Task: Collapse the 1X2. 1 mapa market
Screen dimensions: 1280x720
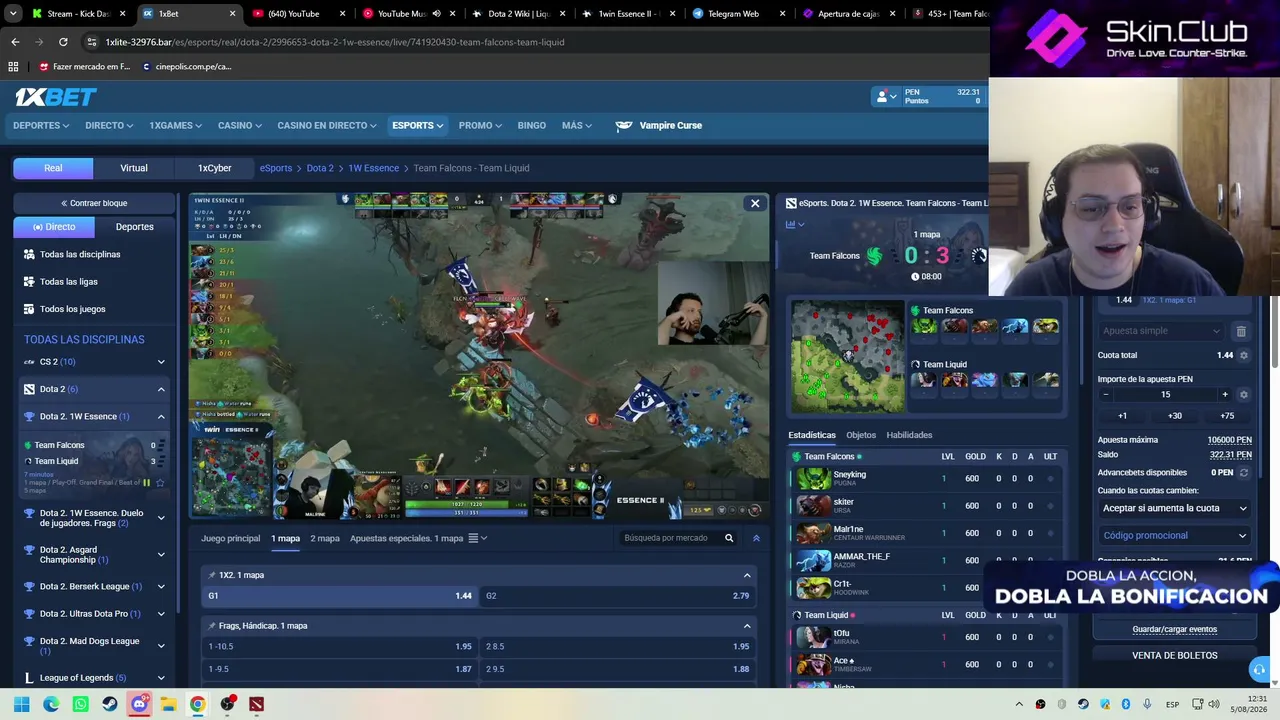Action: tap(747, 575)
